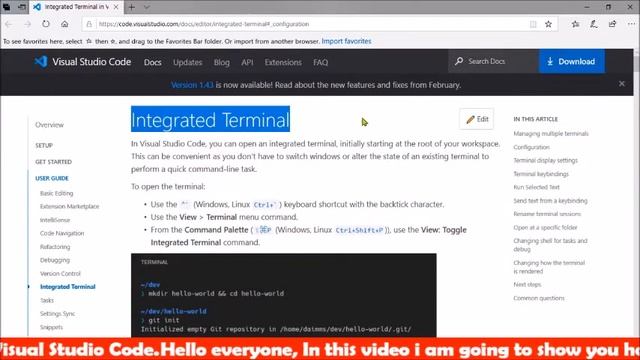
Task: Select Integrated Terminal in sidebar
Action: click(x=67, y=287)
